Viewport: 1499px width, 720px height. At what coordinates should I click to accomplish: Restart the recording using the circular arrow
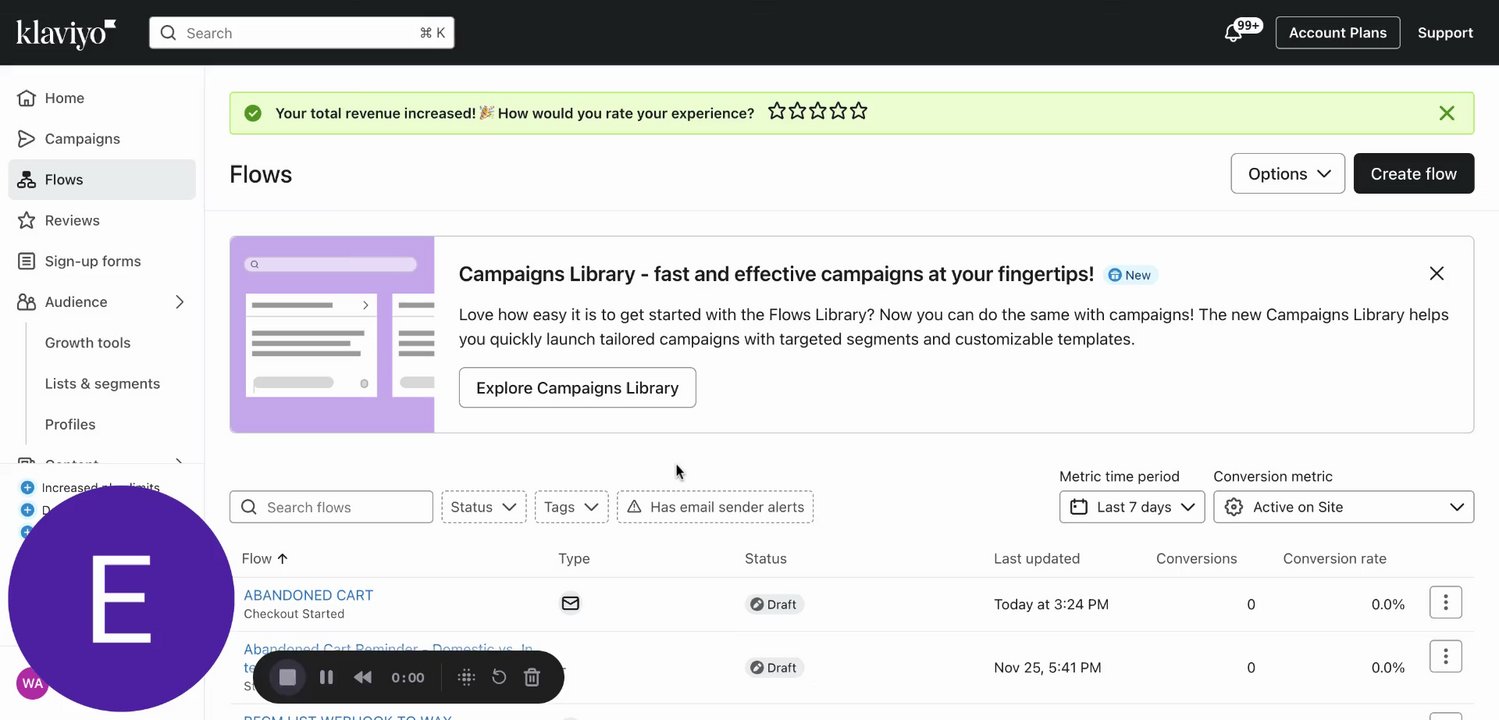499,678
